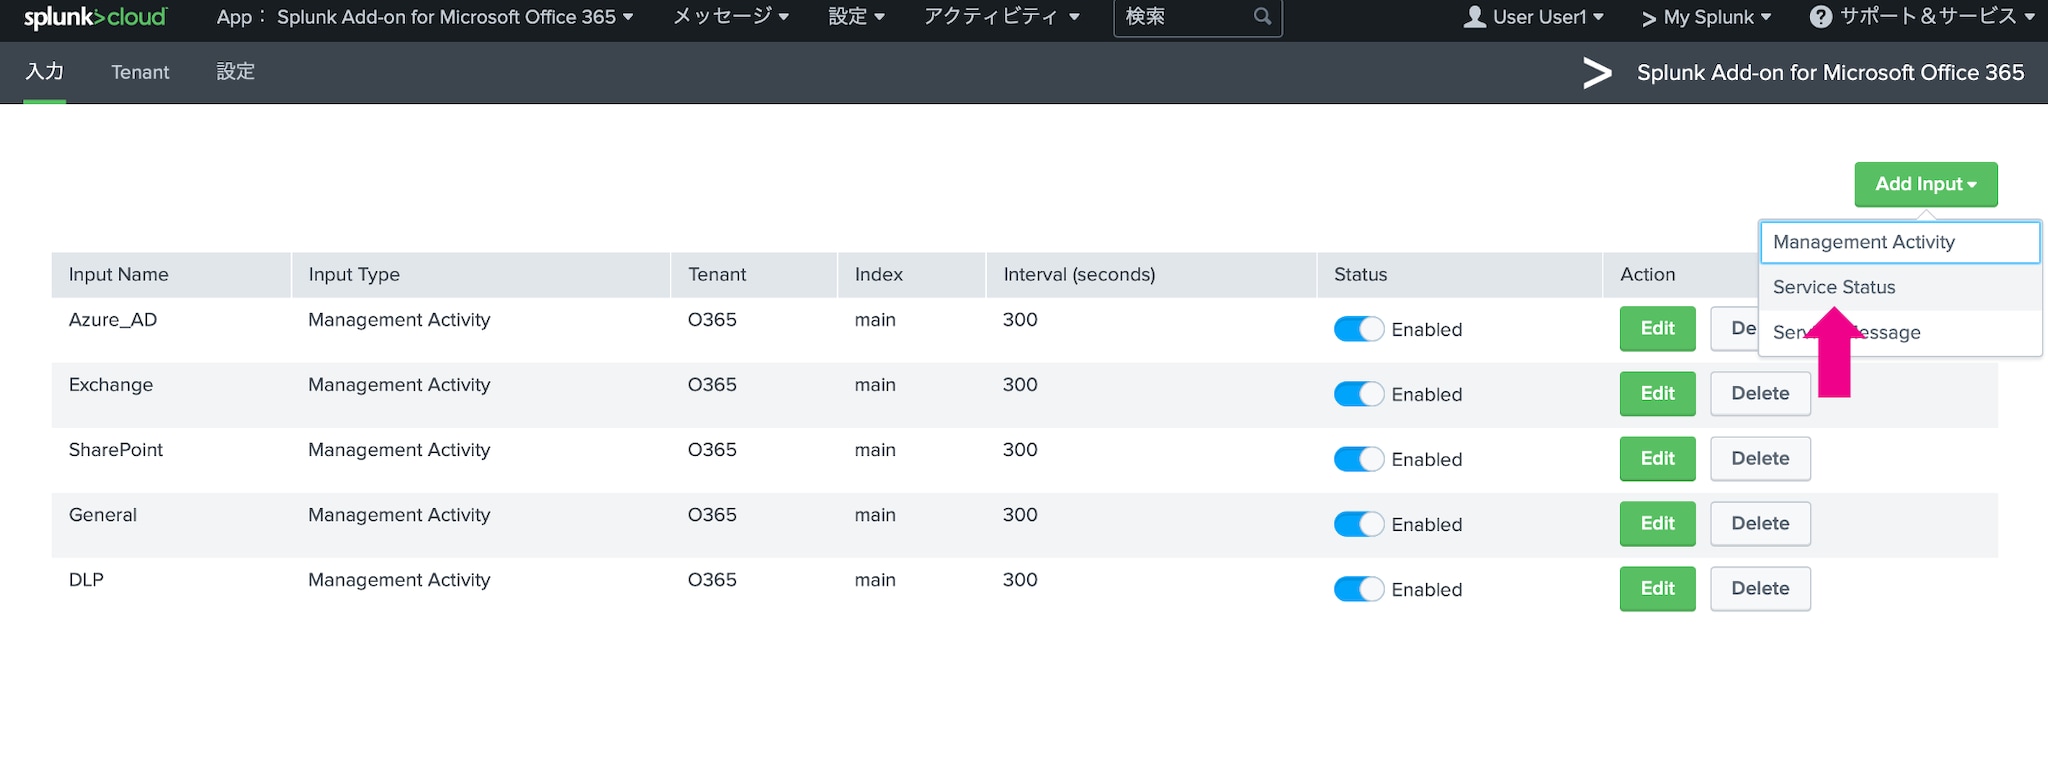Click the support help question icon
Screen dimensions: 2048x772
[x=1821, y=17]
